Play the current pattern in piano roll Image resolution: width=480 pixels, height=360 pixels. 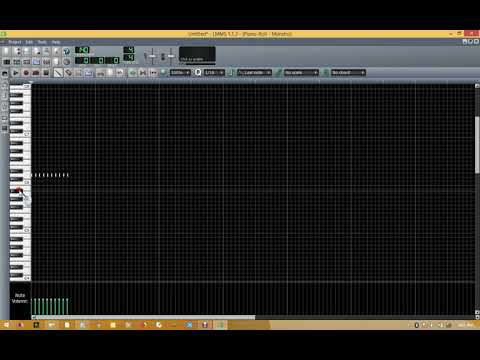[x=15, y=73]
